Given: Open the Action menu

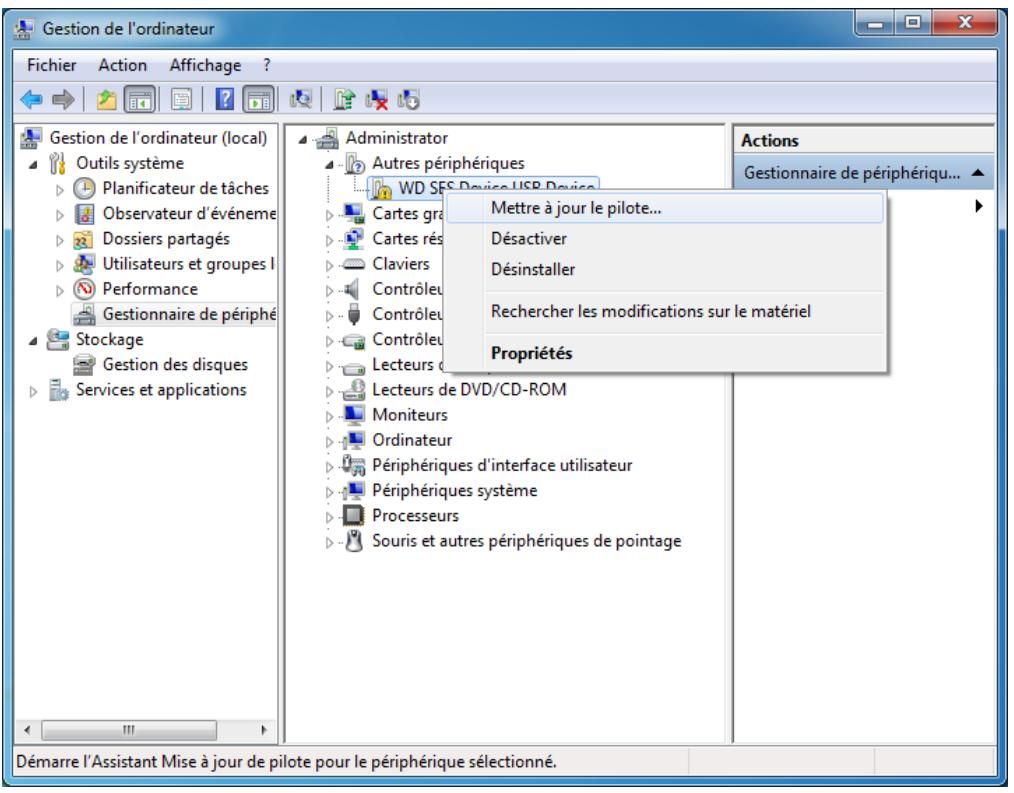Looking at the screenshot, I should (122, 65).
